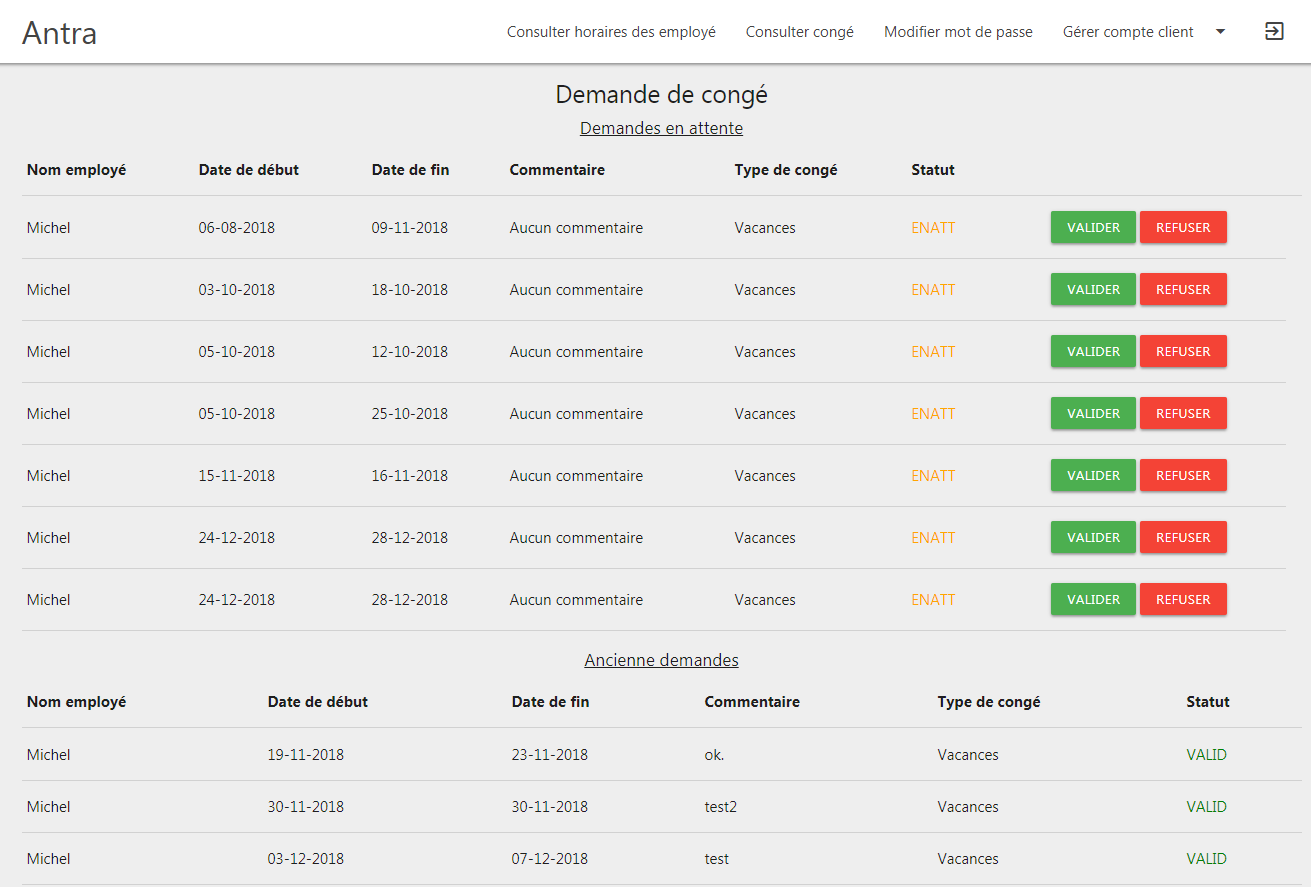Open the Consulter congé page

pos(800,32)
